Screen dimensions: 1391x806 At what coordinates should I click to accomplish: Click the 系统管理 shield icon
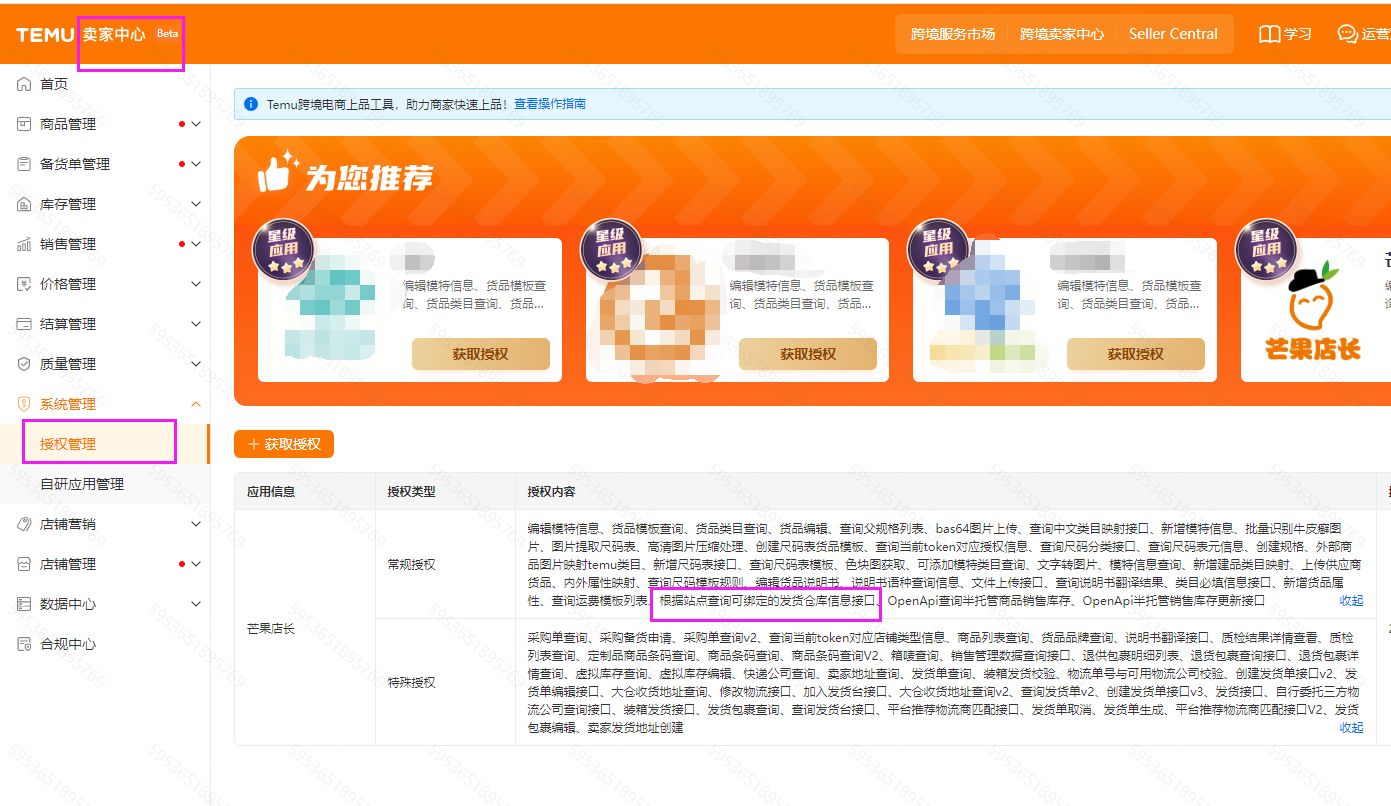click(24, 404)
